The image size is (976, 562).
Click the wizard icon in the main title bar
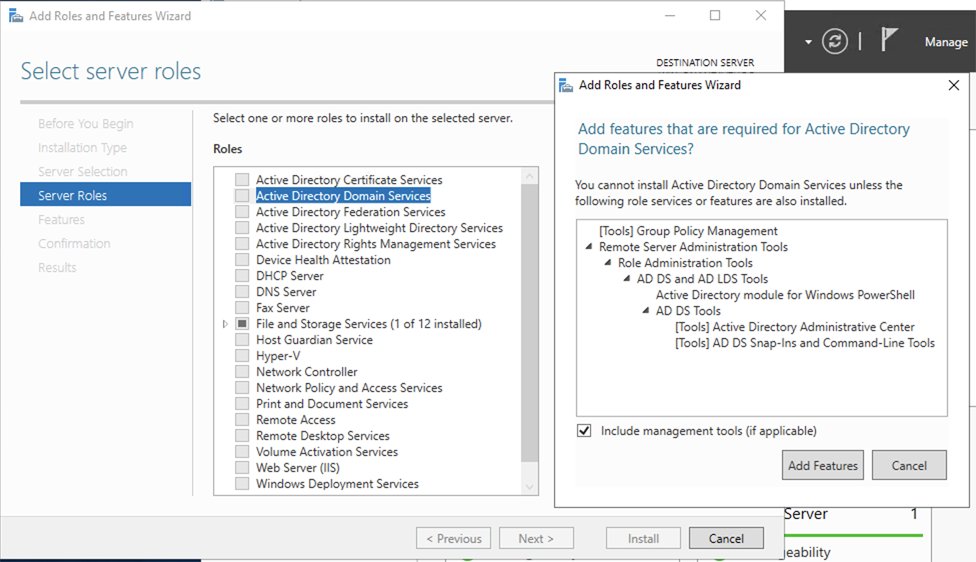(x=16, y=16)
